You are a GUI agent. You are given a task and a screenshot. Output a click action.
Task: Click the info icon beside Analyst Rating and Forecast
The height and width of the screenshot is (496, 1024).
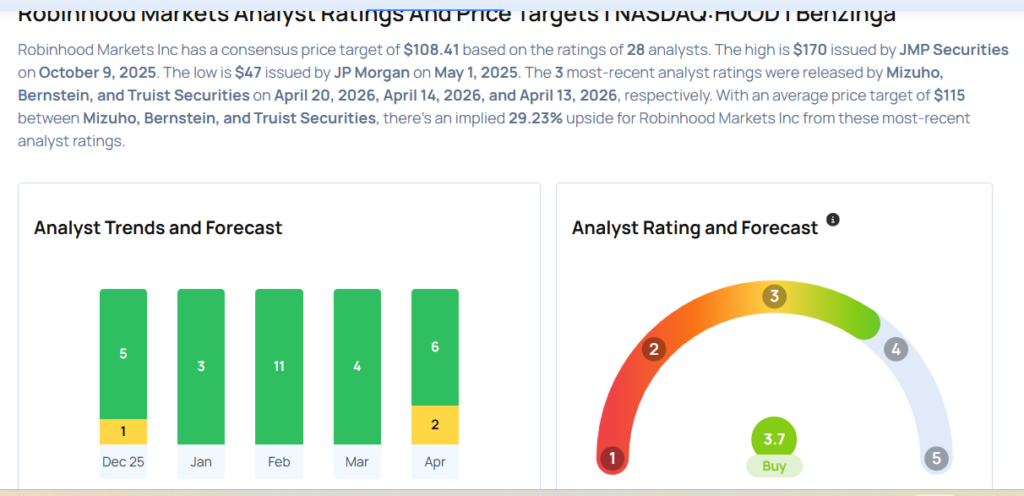pos(833,220)
